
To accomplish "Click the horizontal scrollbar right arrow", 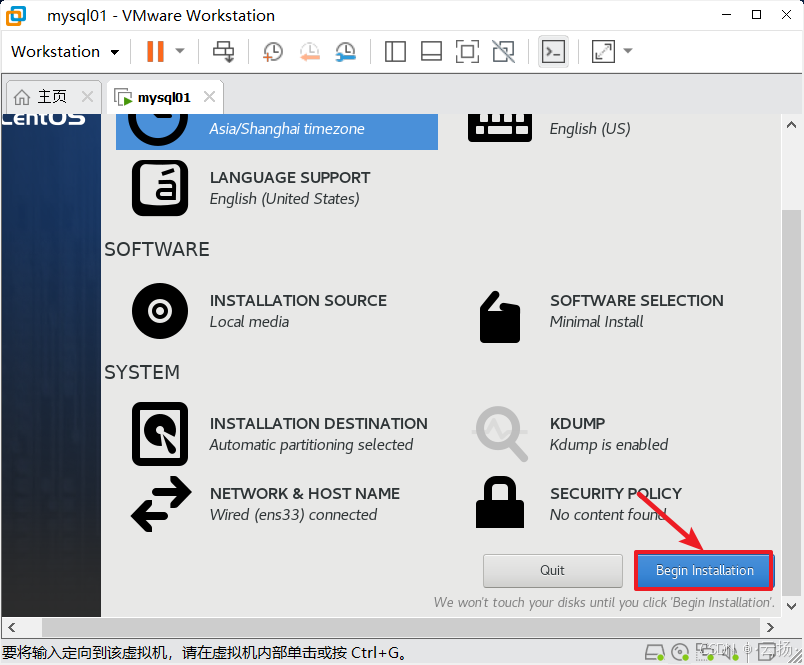I will click(x=770, y=627).
